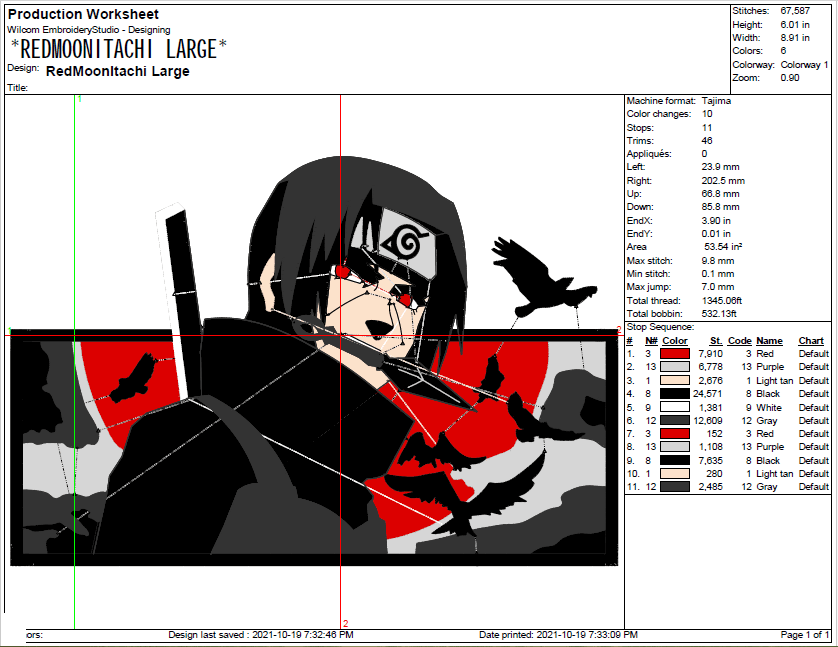Click the total stitches value '67,587'
Viewport: 838px width, 647px height.
(x=795, y=11)
